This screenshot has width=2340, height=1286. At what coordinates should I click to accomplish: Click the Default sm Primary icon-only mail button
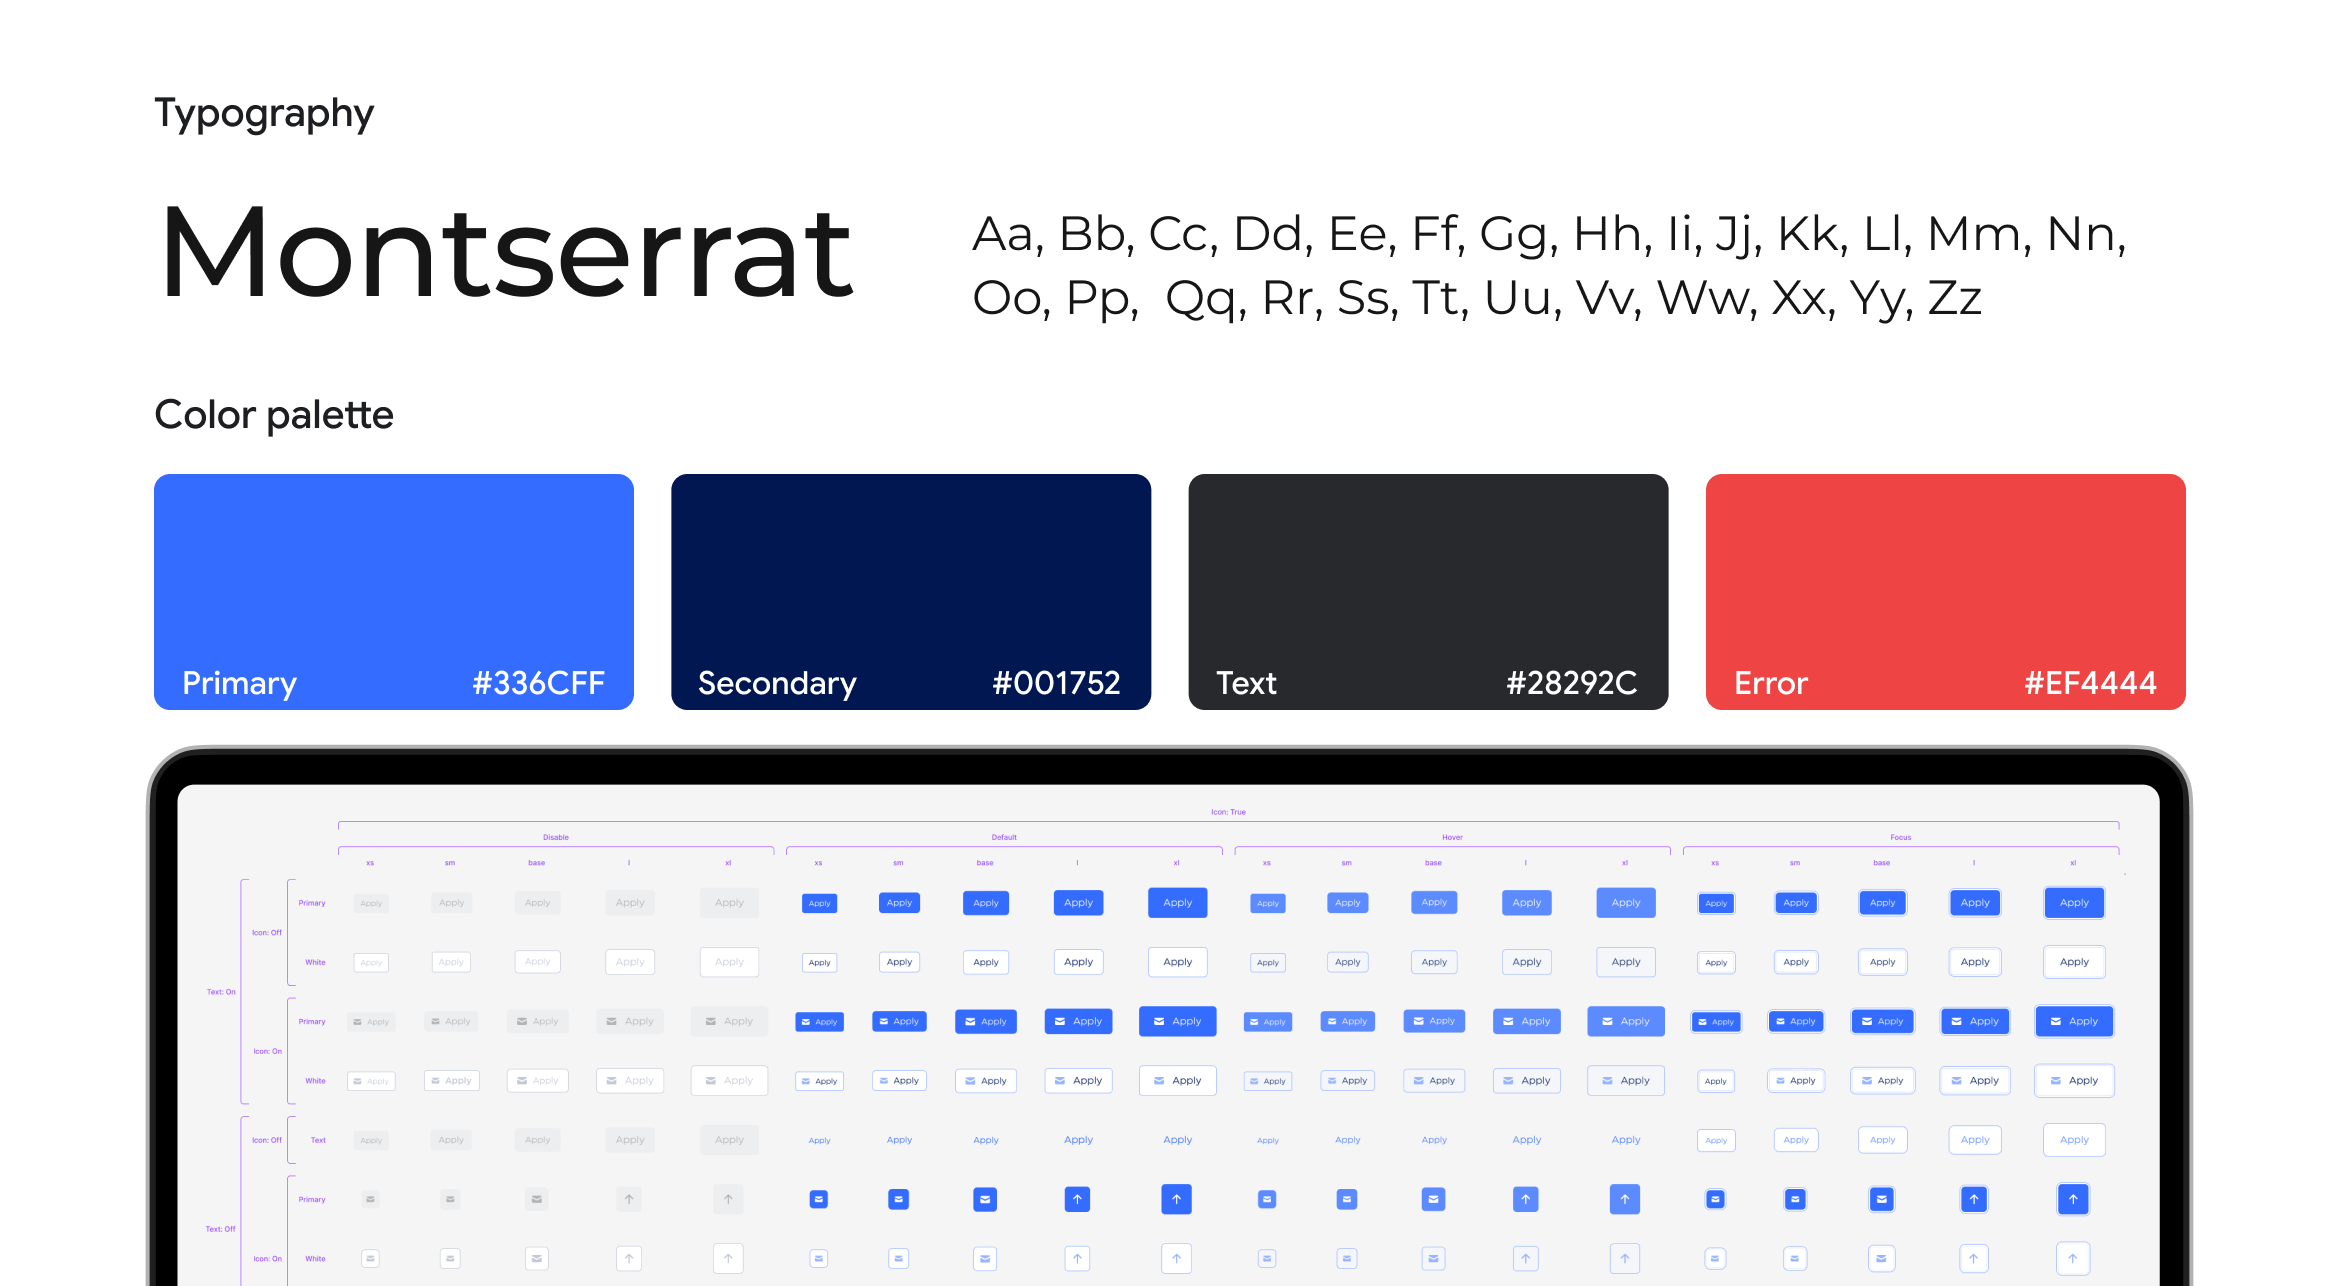pos(899,1199)
